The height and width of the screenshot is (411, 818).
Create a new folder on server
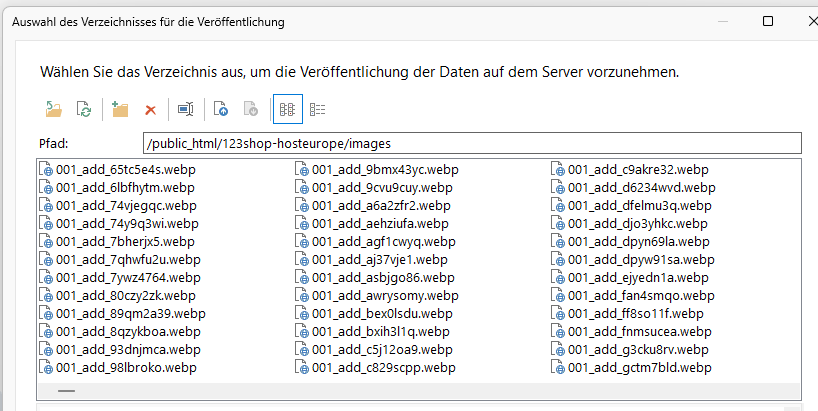(120, 109)
